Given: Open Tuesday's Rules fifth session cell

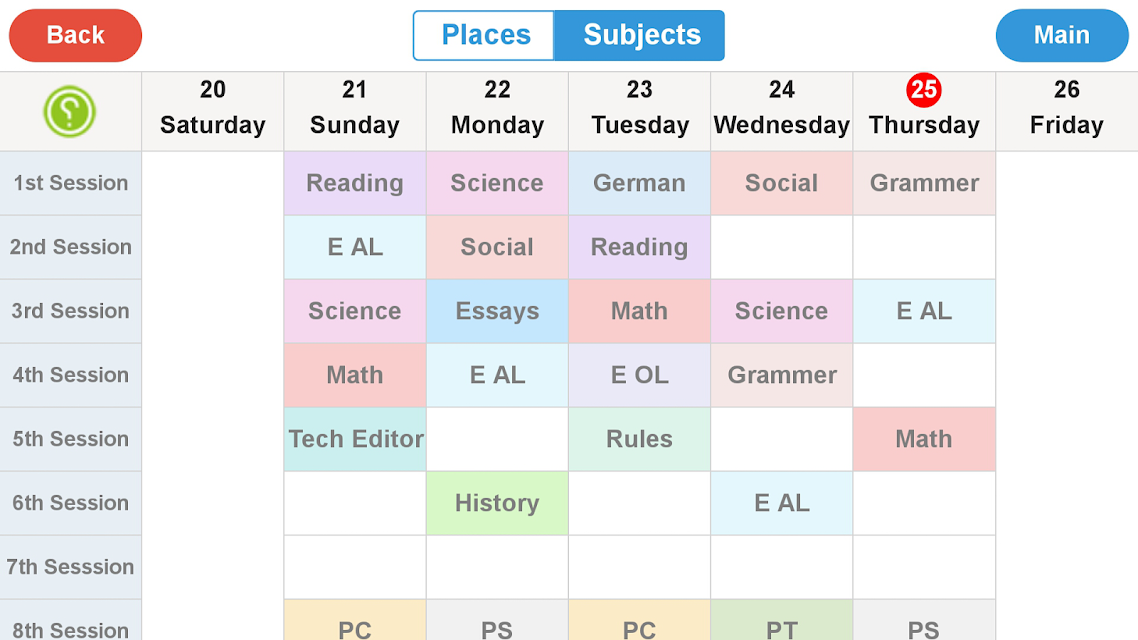Looking at the screenshot, I should pyautogui.click(x=639, y=439).
